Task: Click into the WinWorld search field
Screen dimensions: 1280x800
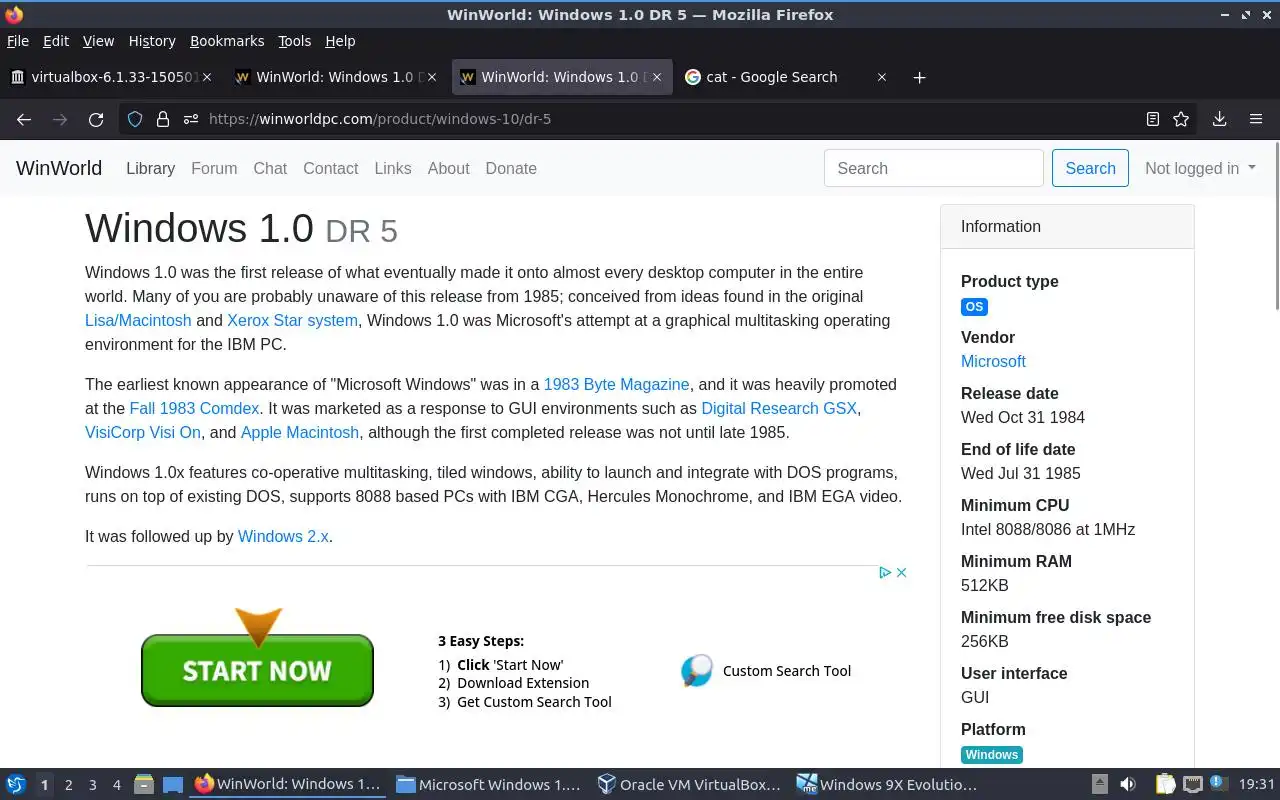Action: [x=934, y=168]
